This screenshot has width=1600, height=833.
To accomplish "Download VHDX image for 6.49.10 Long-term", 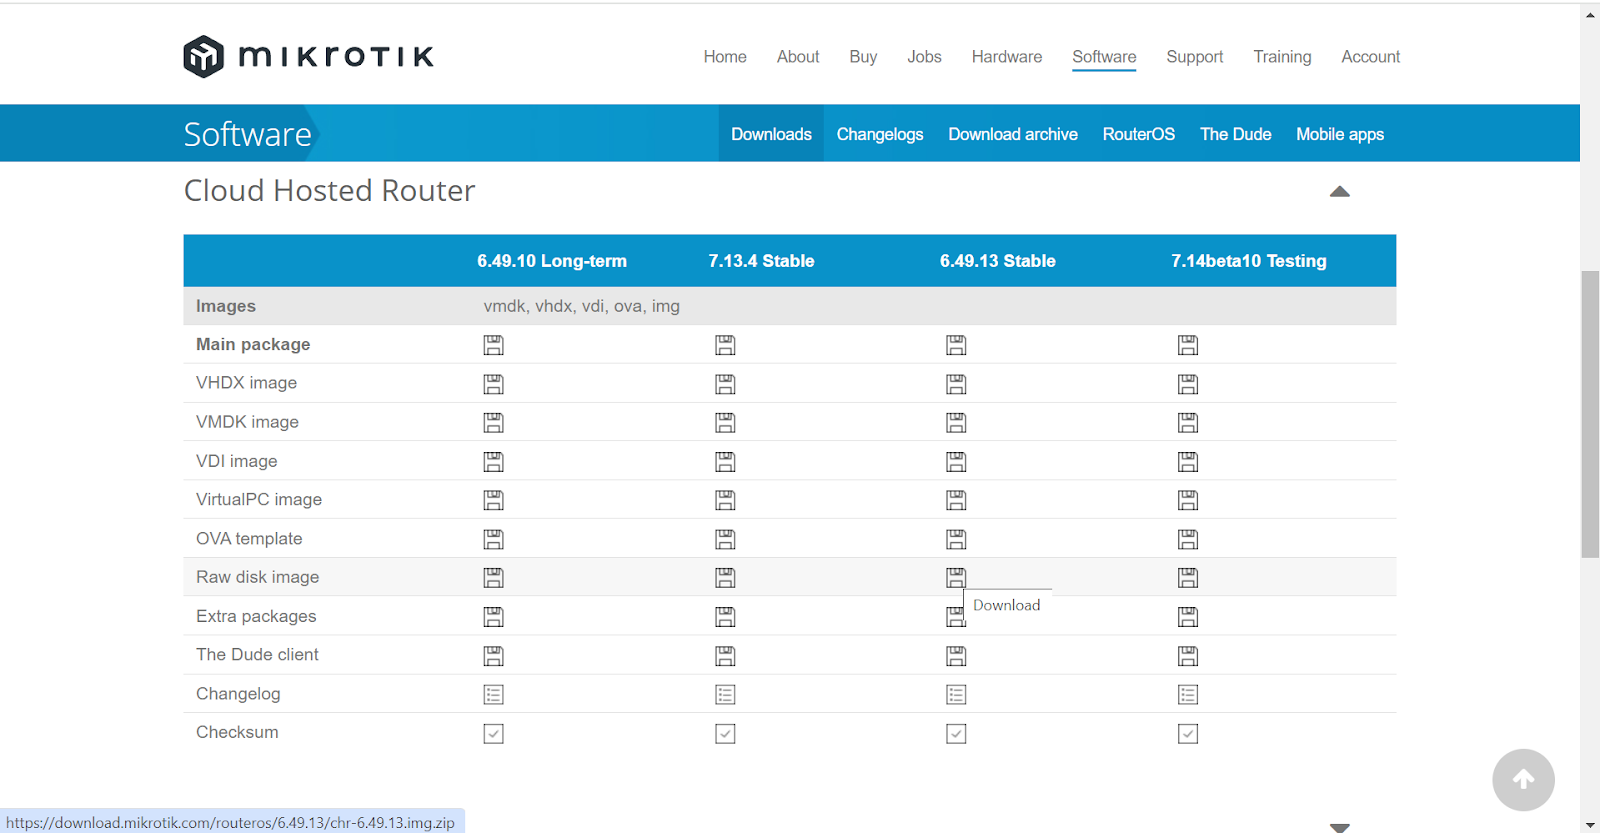I will (x=493, y=384).
